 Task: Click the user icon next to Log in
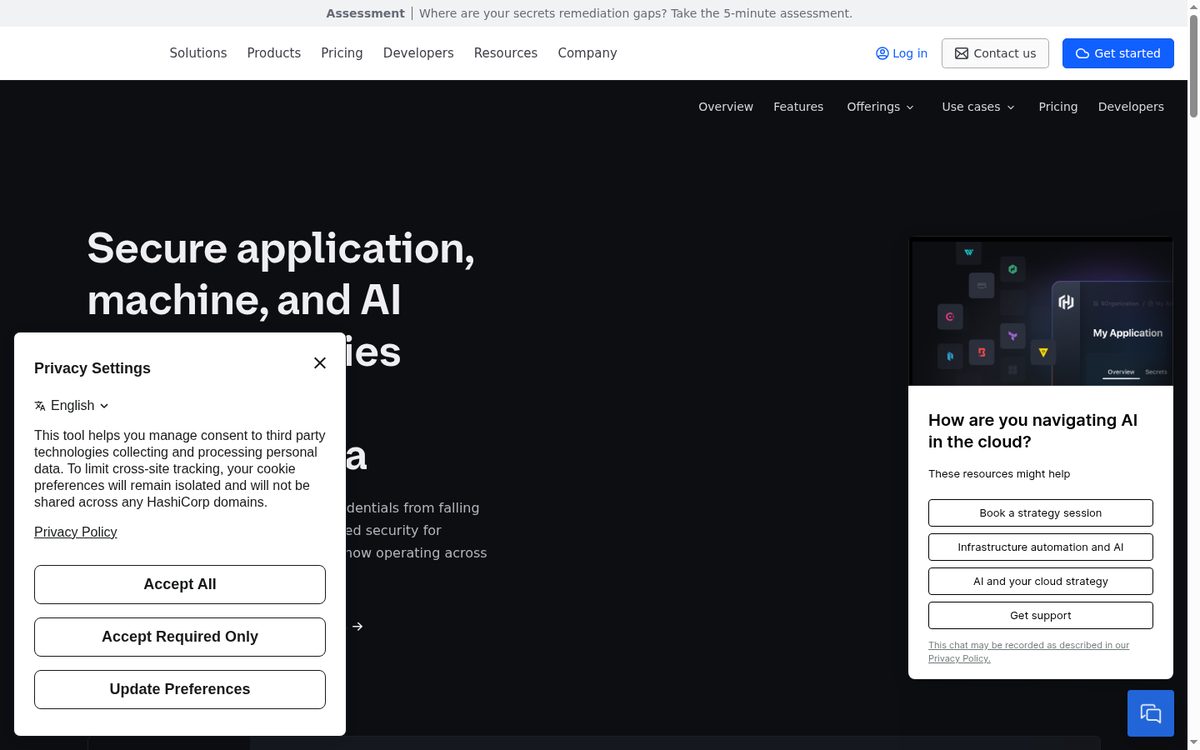point(882,53)
